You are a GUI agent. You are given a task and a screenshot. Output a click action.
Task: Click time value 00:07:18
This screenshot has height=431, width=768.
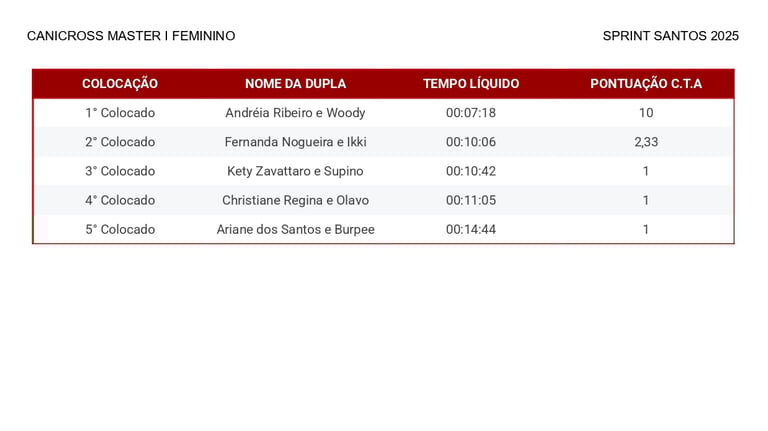pos(471,113)
